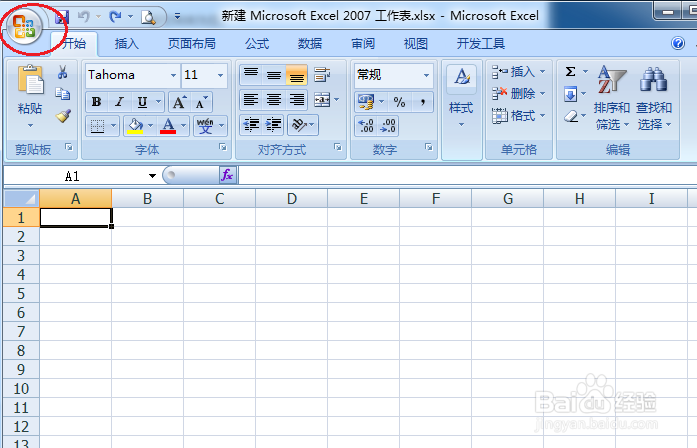Paste clipboard contents with the 粘贴 icon
This screenshot has width=697, height=448.
(x=30, y=80)
